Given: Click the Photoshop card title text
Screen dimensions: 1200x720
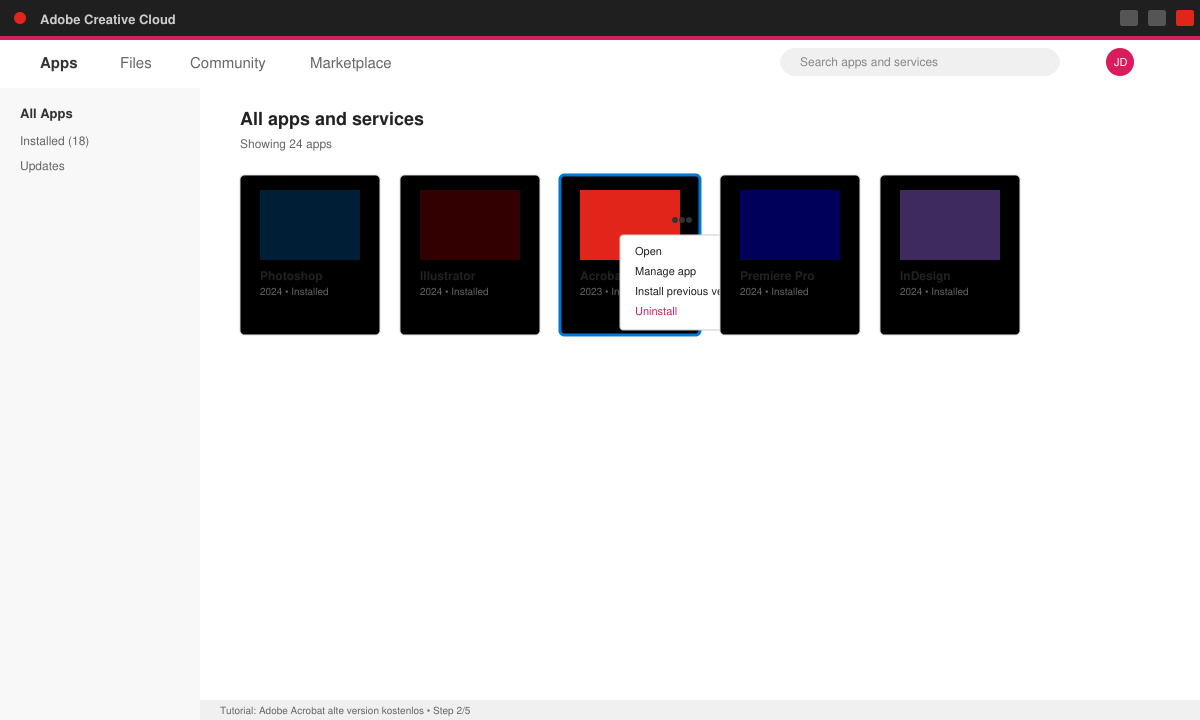Looking at the screenshot, I should (291, 276).
